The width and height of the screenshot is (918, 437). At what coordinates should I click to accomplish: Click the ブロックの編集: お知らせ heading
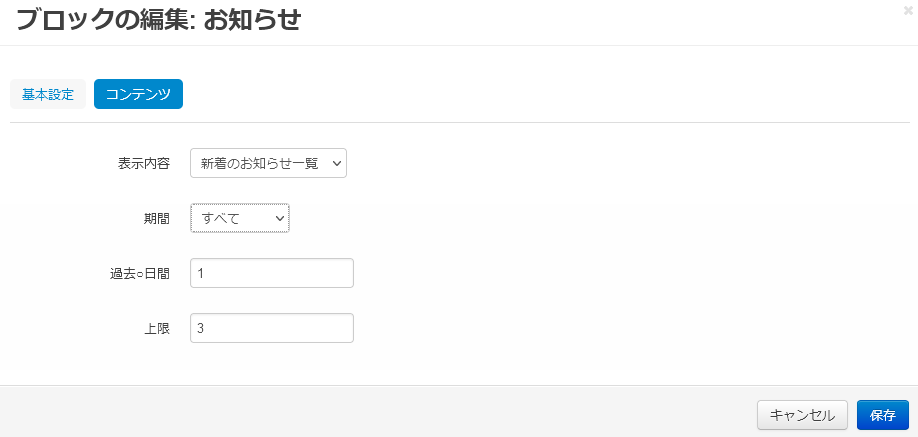(x=158, y=19)
